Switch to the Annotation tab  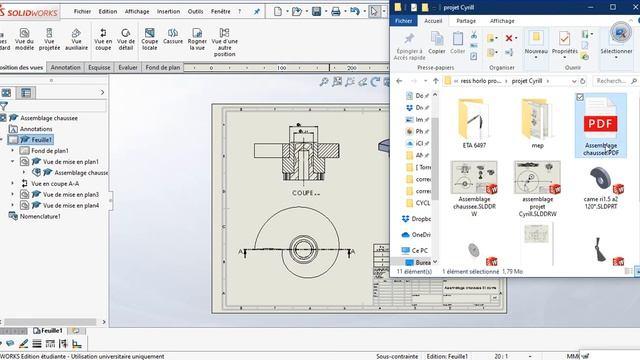pos(65,67)
